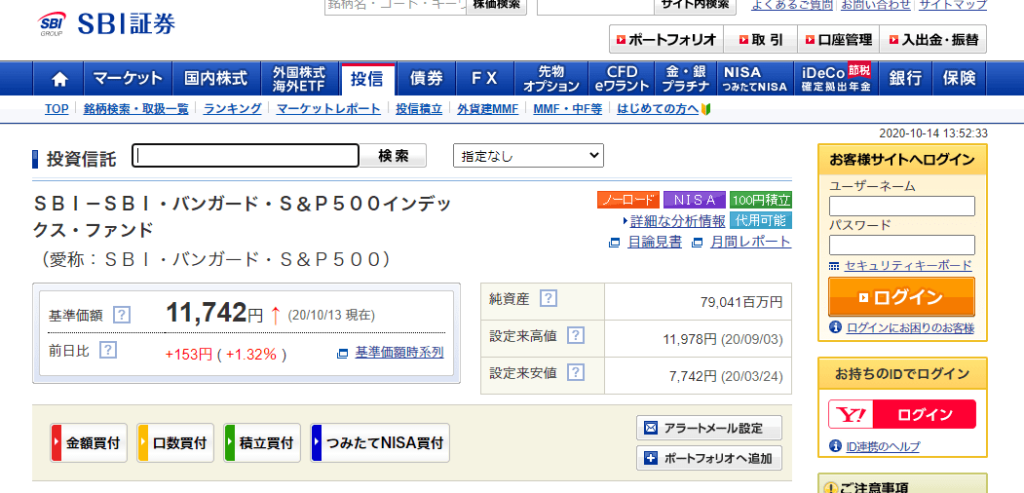
Task: Add fund via ポートフォリオへ追加 button
Action: click(x=709, y=459)
